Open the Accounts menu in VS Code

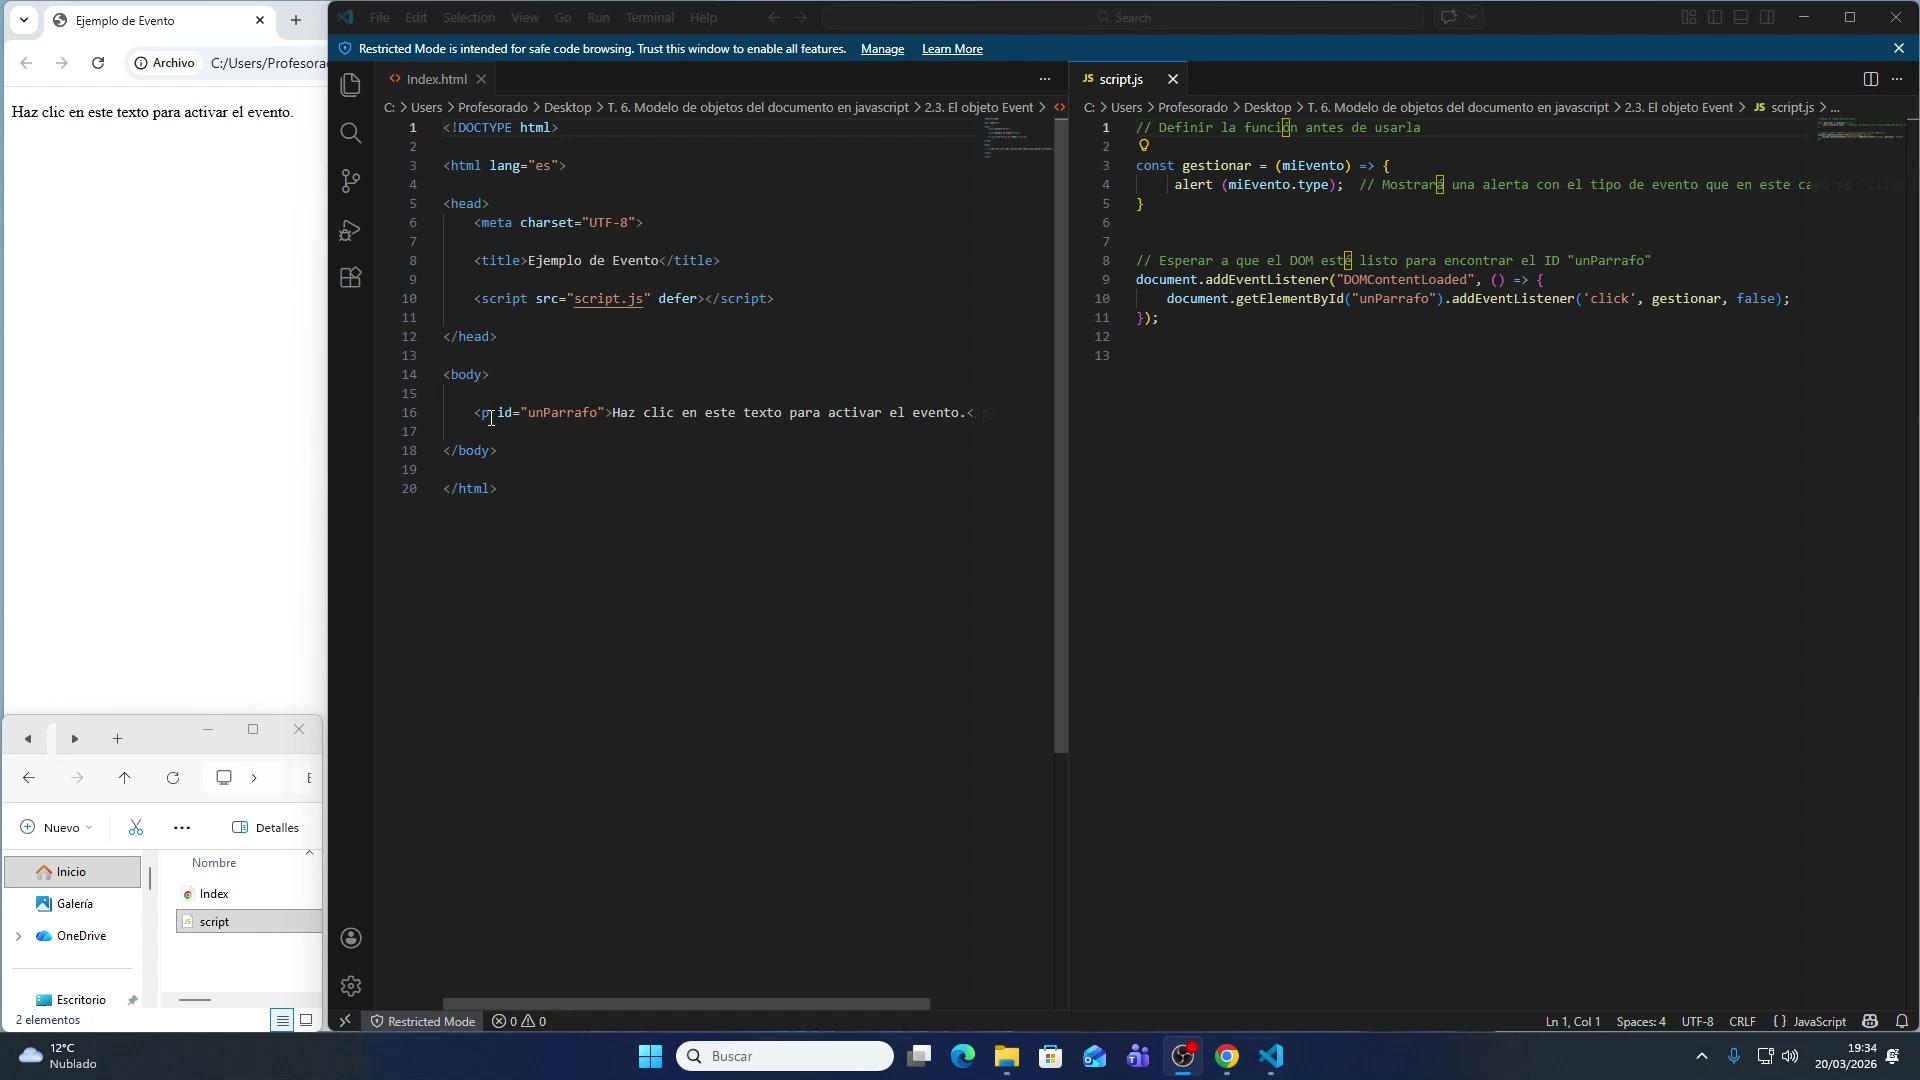pos(350,938)
